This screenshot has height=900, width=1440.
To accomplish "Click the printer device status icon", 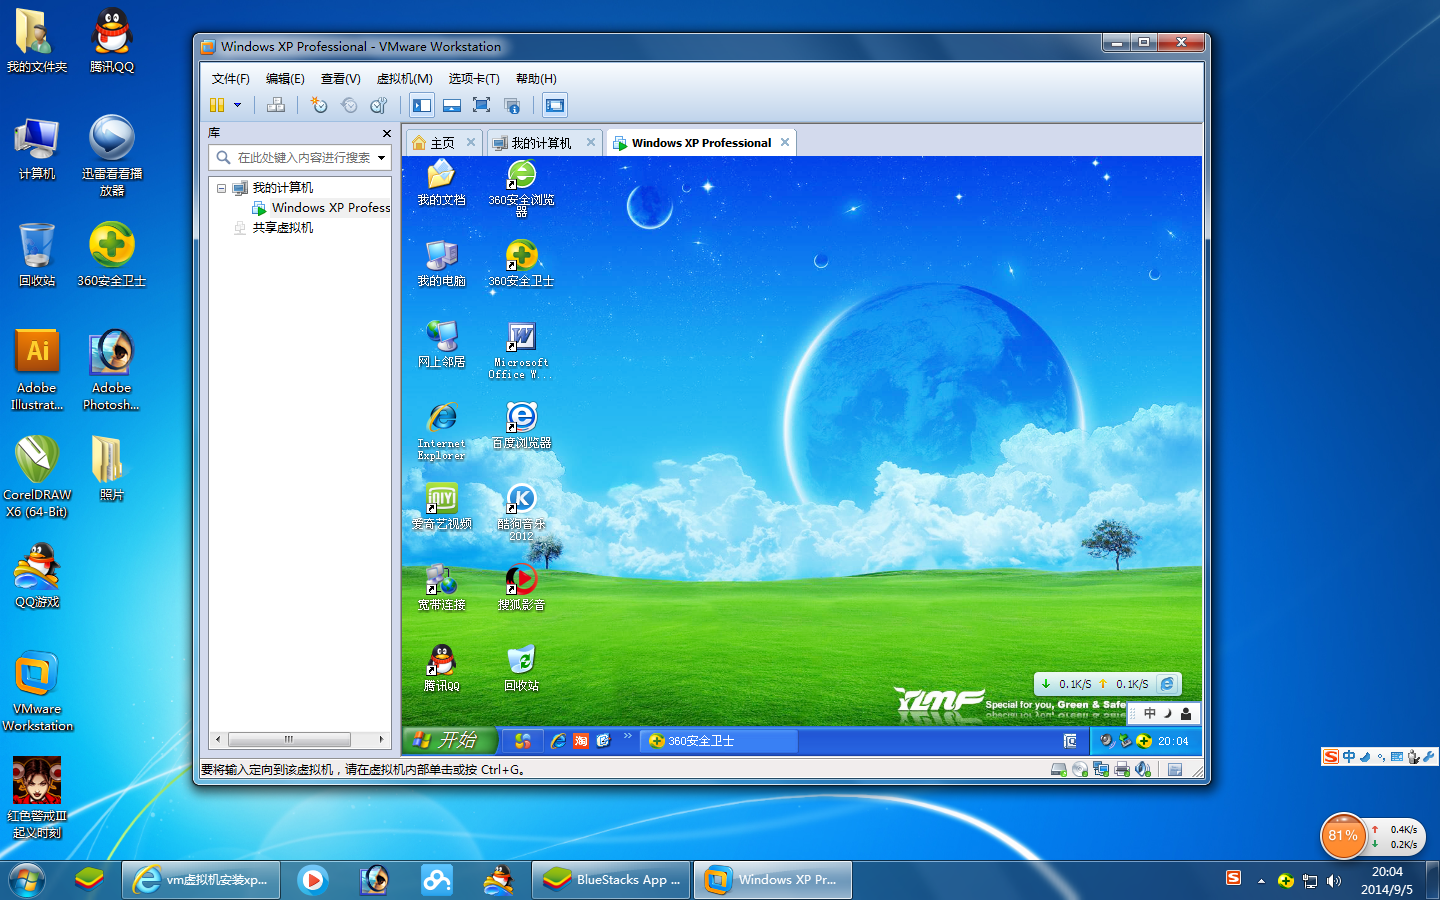I will pyautogui.click(x=1122, y=769).
